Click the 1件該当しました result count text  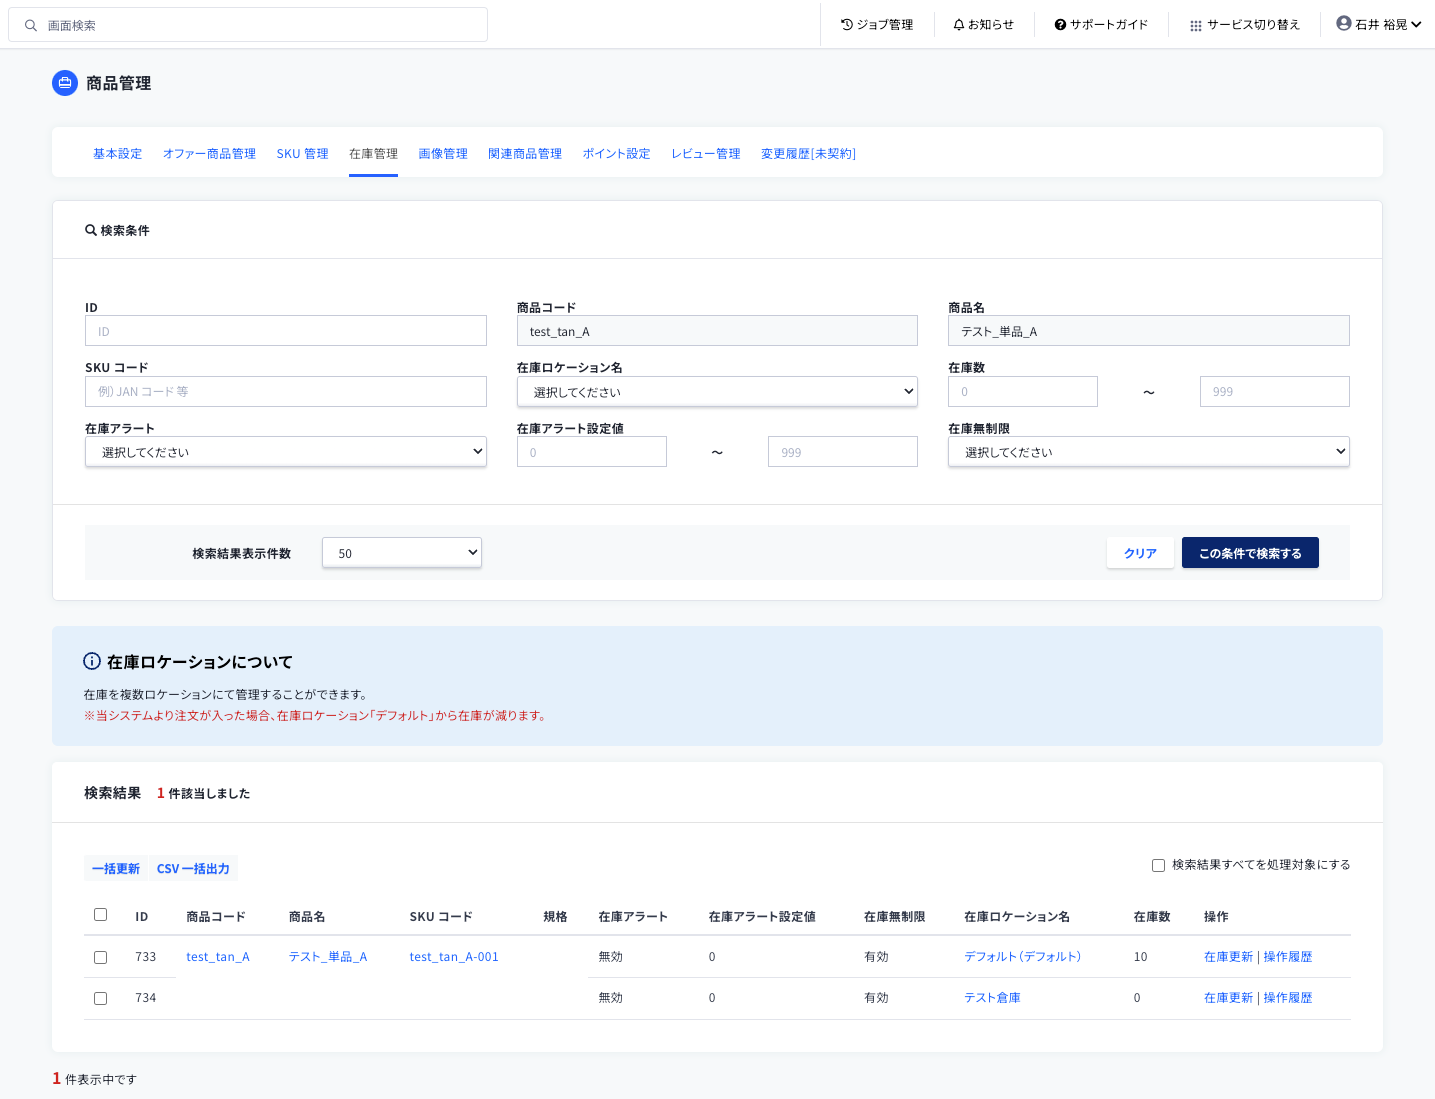[204, 793]
